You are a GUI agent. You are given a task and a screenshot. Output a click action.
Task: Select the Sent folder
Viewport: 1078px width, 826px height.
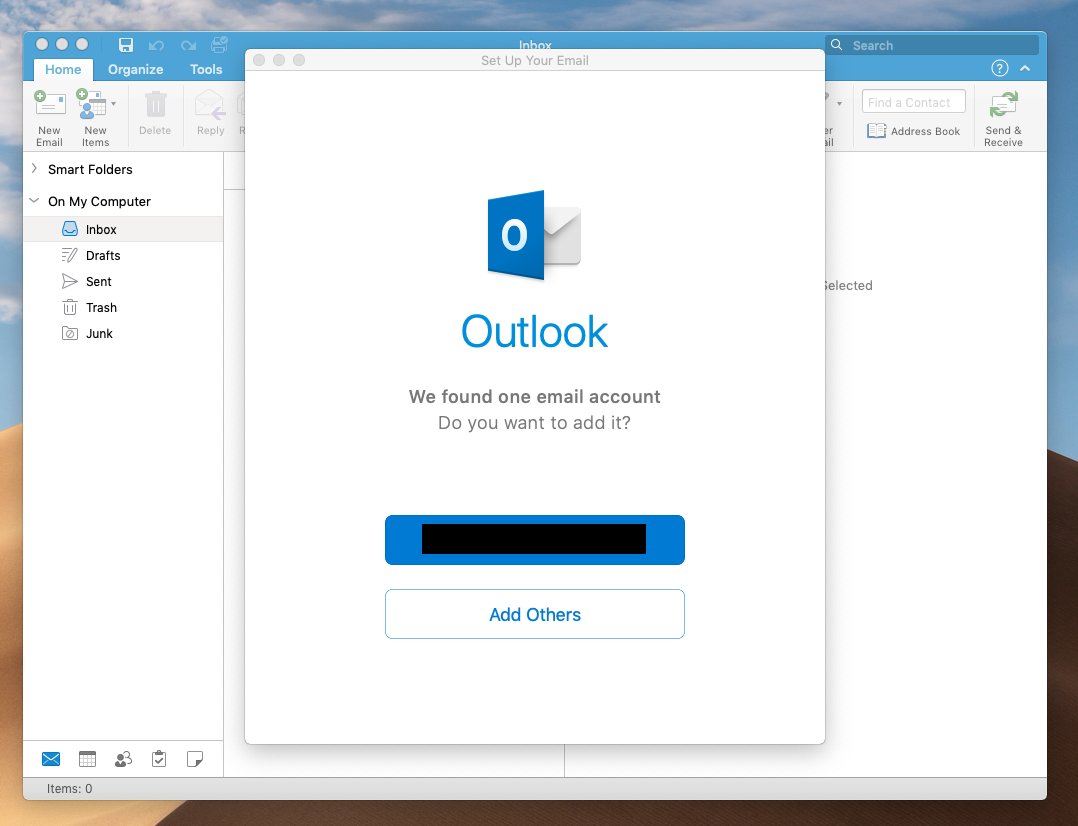point(123,281)
